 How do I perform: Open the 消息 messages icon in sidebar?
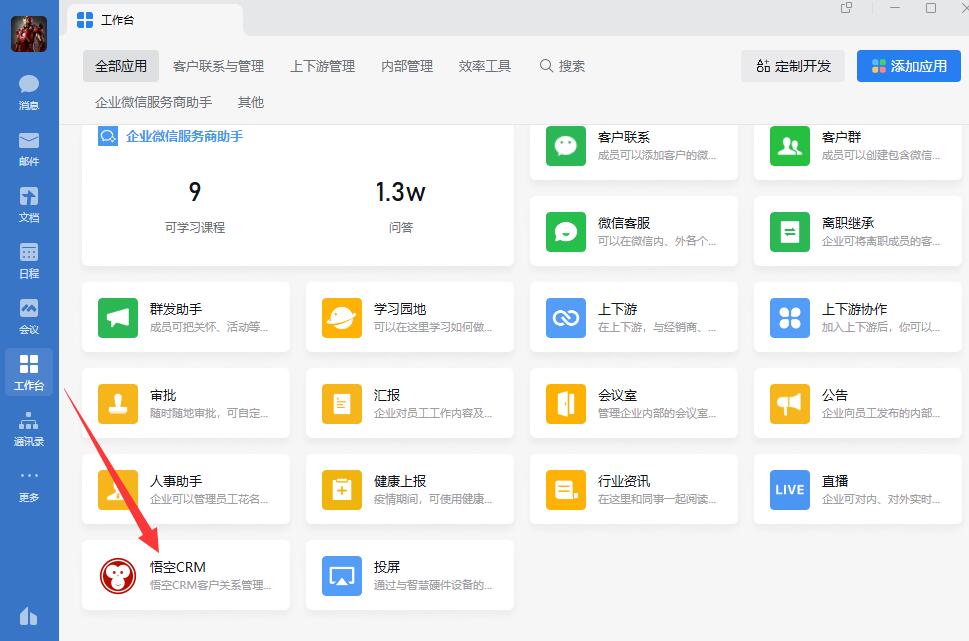tap(29, 91)
